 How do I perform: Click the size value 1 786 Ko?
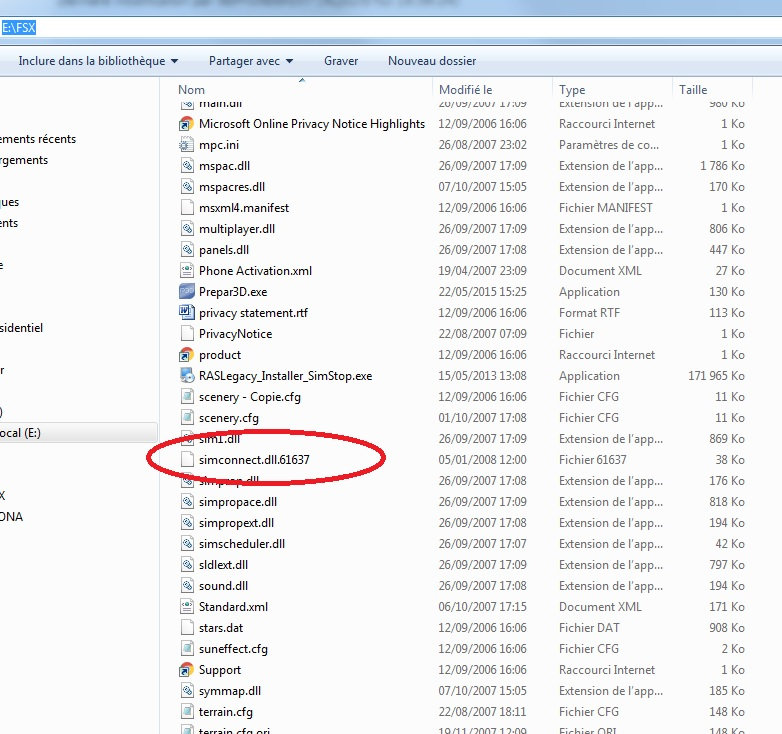pos(722,166)
